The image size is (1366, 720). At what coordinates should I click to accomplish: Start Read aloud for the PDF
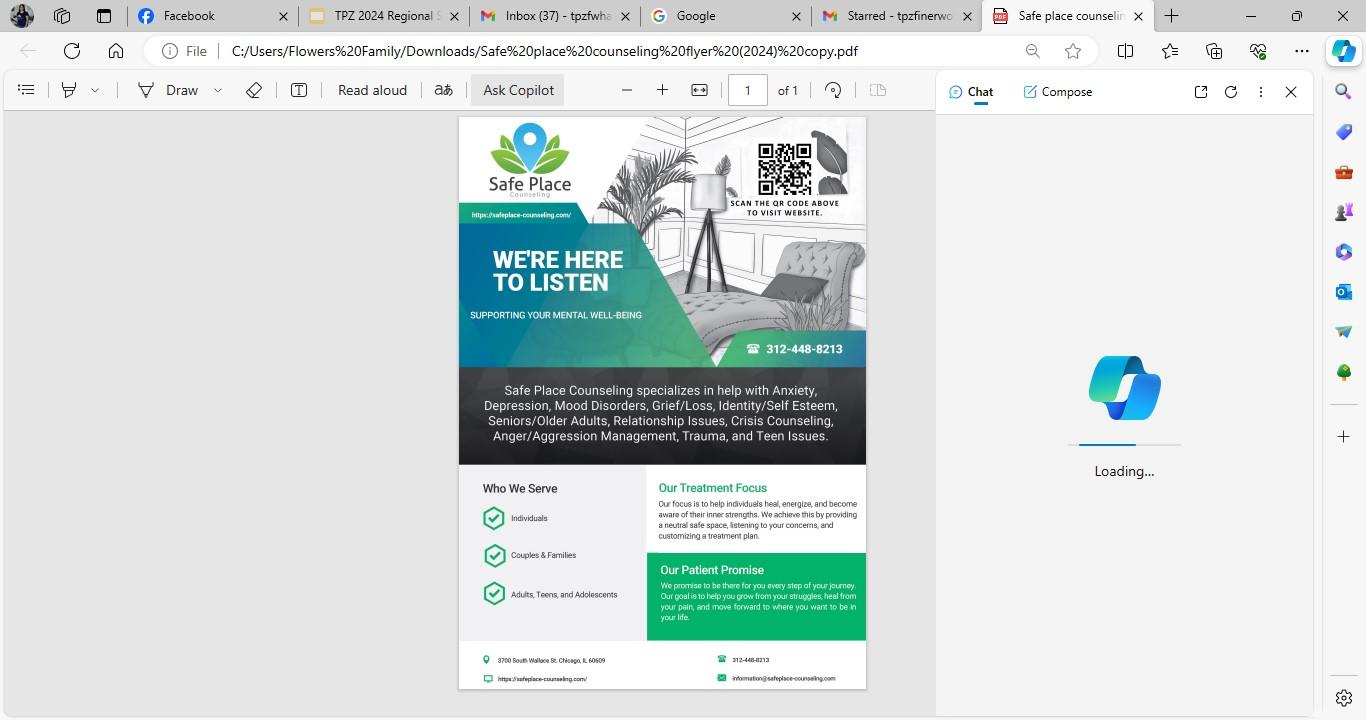click(372, 90)
